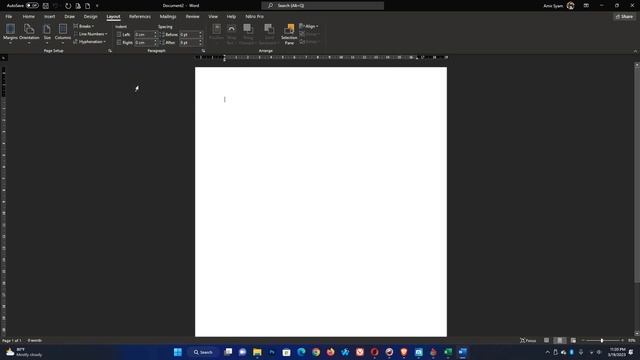Switch to the Mailings tab
640x360 pixels.
pos(168,16)
